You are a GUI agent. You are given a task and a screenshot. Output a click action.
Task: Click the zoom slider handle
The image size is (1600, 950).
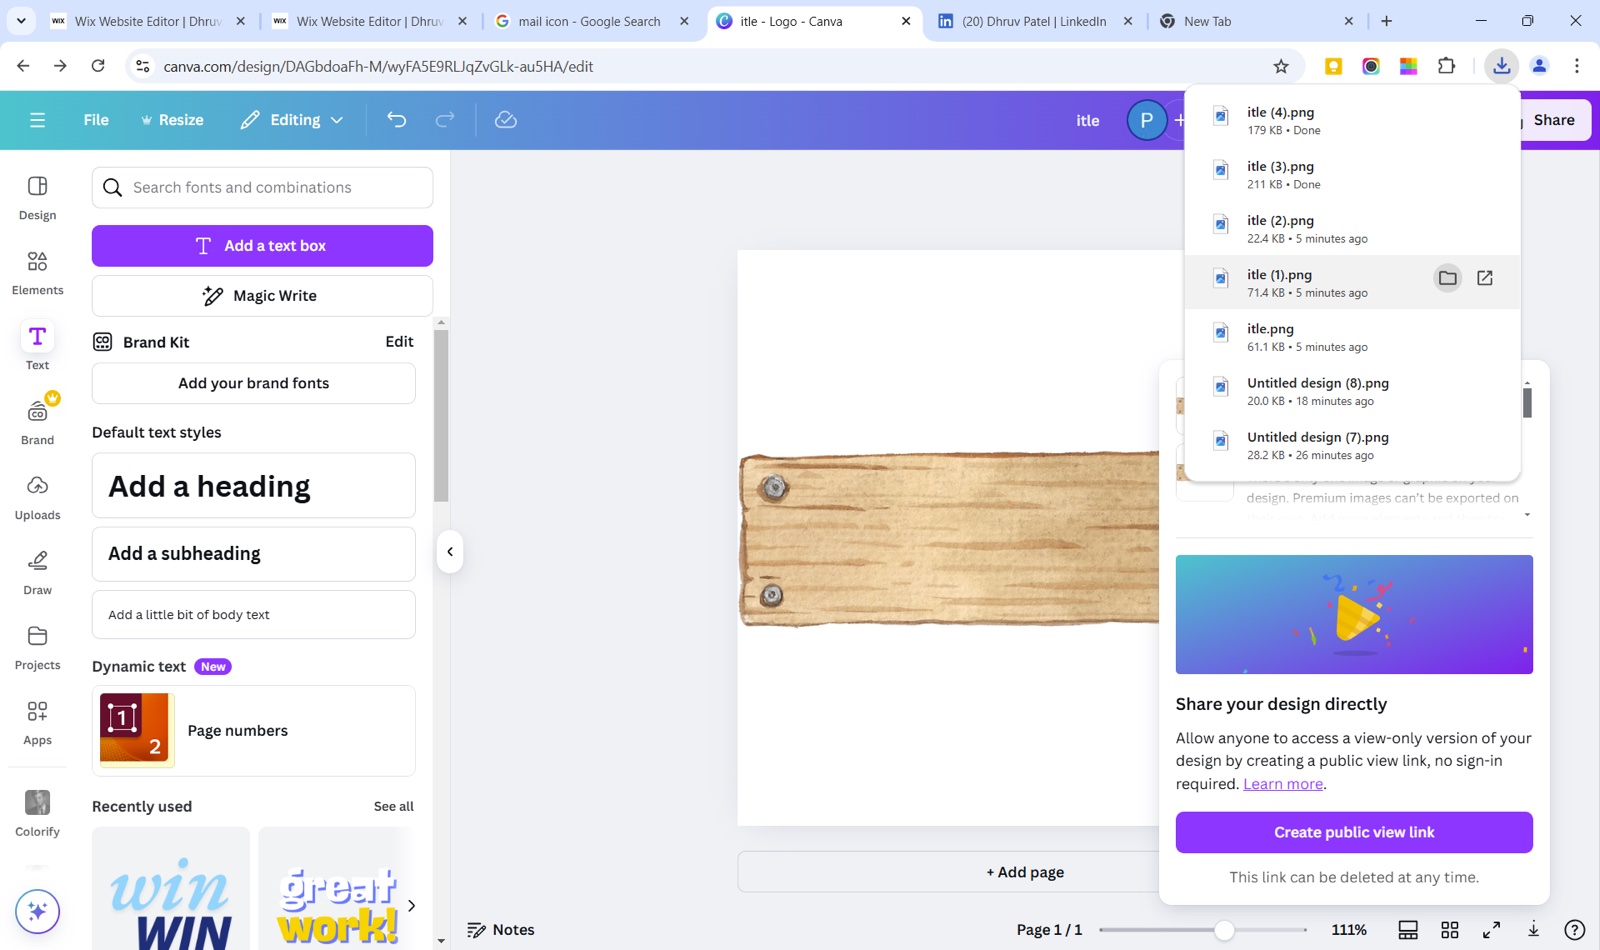pos(1223,930)
